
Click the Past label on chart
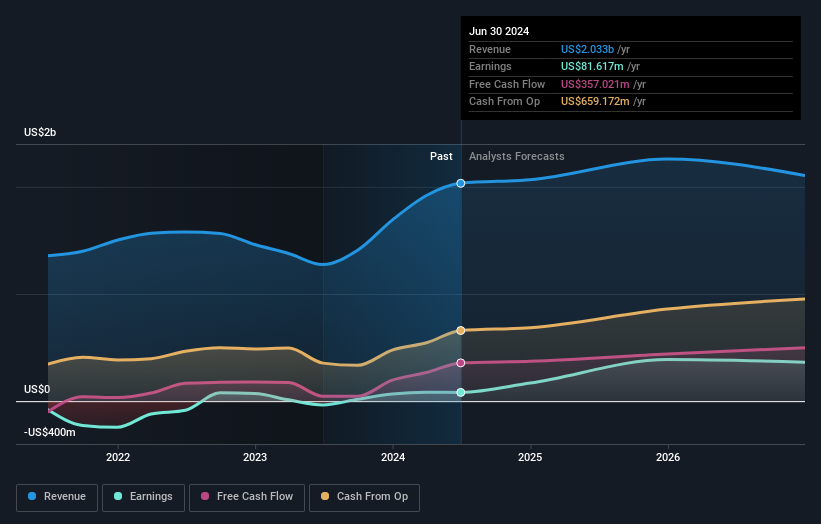pos(441,156)
